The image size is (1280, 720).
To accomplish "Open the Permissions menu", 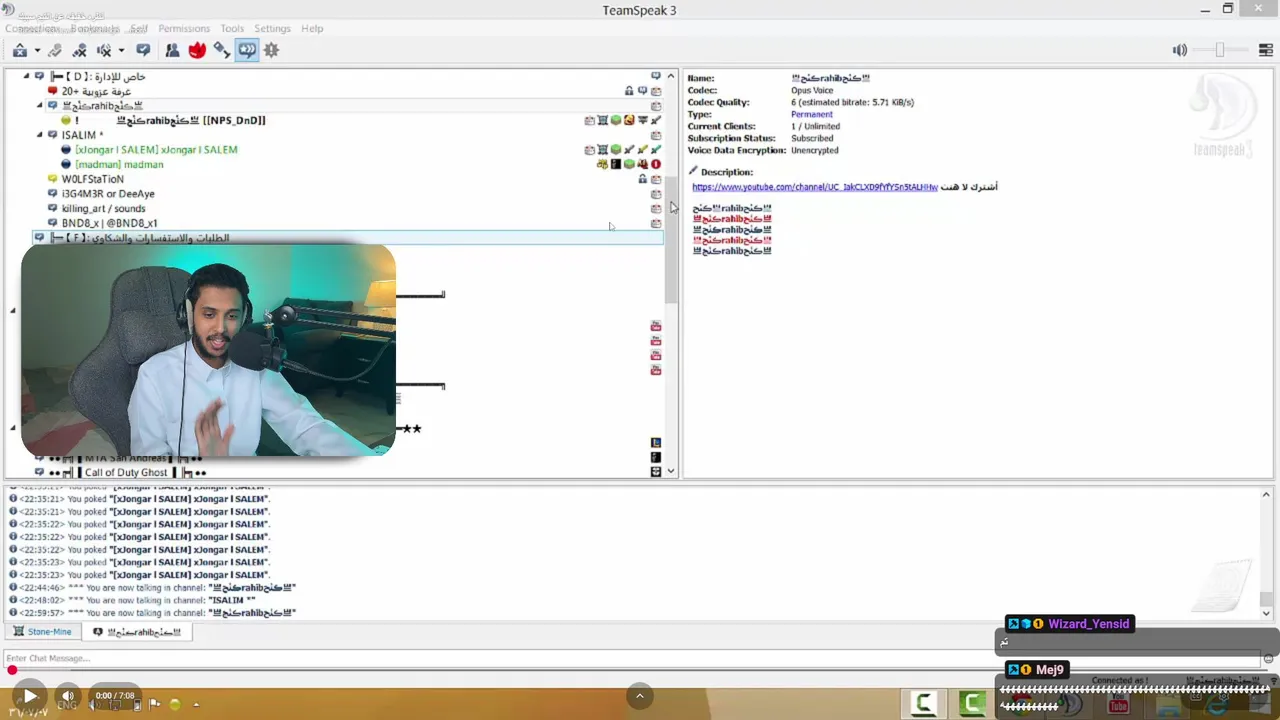I will [184, 28].
